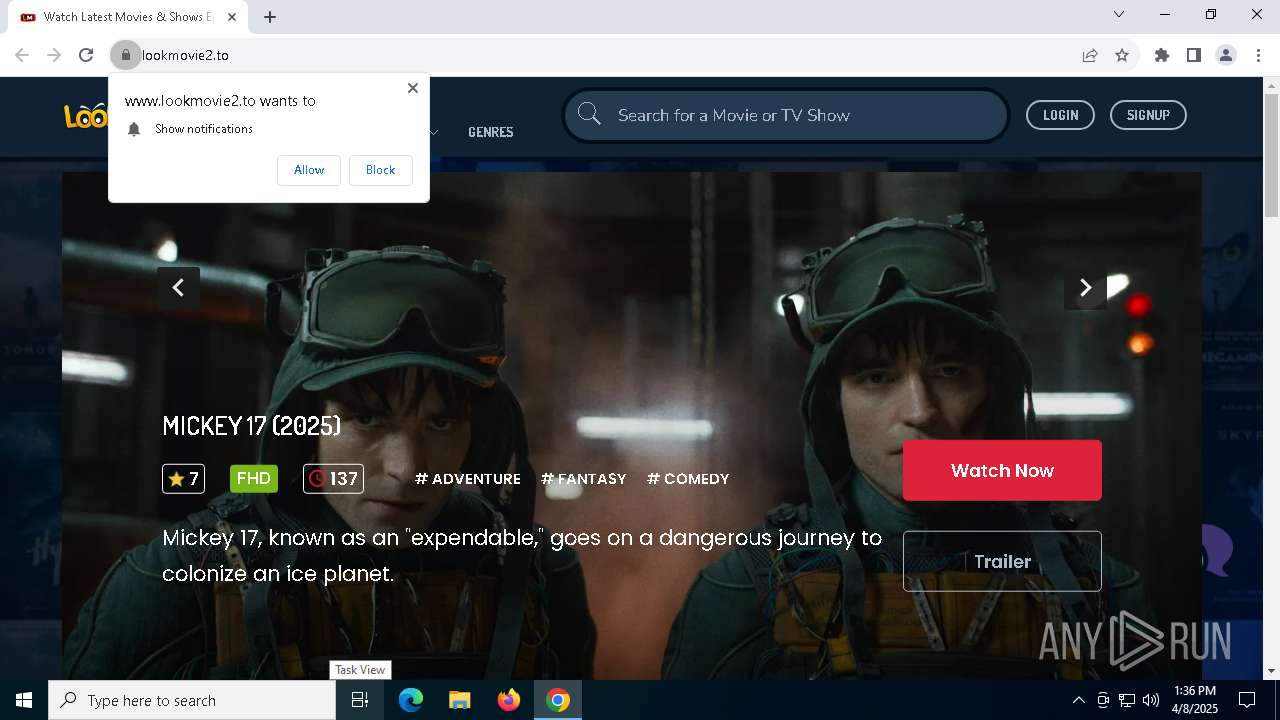
Task: Launch Microsoft Edge from taskbar
Action: (410, 700)
